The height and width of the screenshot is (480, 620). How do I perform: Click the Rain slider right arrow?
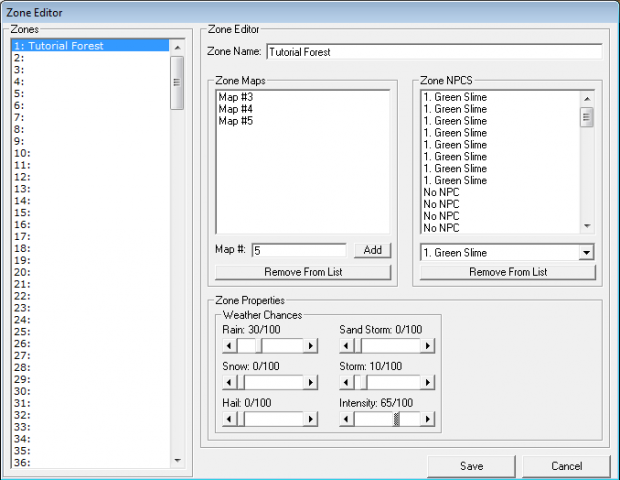[x=311, y=346]
